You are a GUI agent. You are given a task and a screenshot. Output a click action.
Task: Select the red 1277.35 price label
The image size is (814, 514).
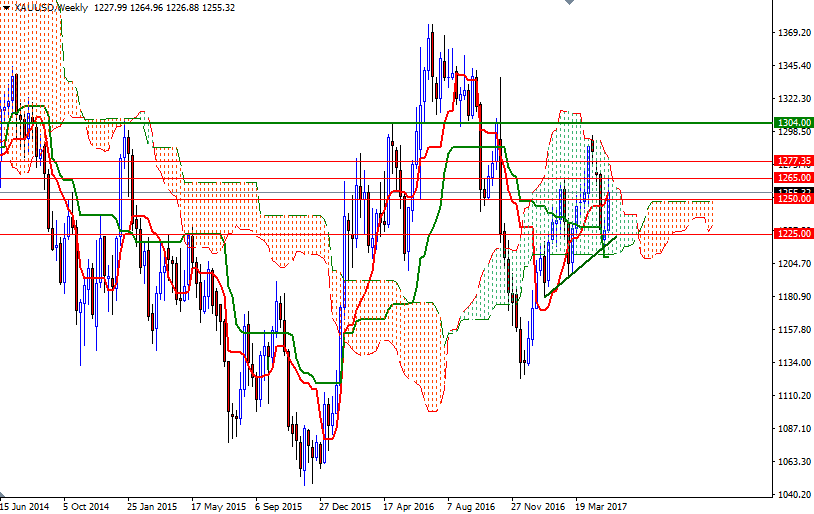click(793, 161)
